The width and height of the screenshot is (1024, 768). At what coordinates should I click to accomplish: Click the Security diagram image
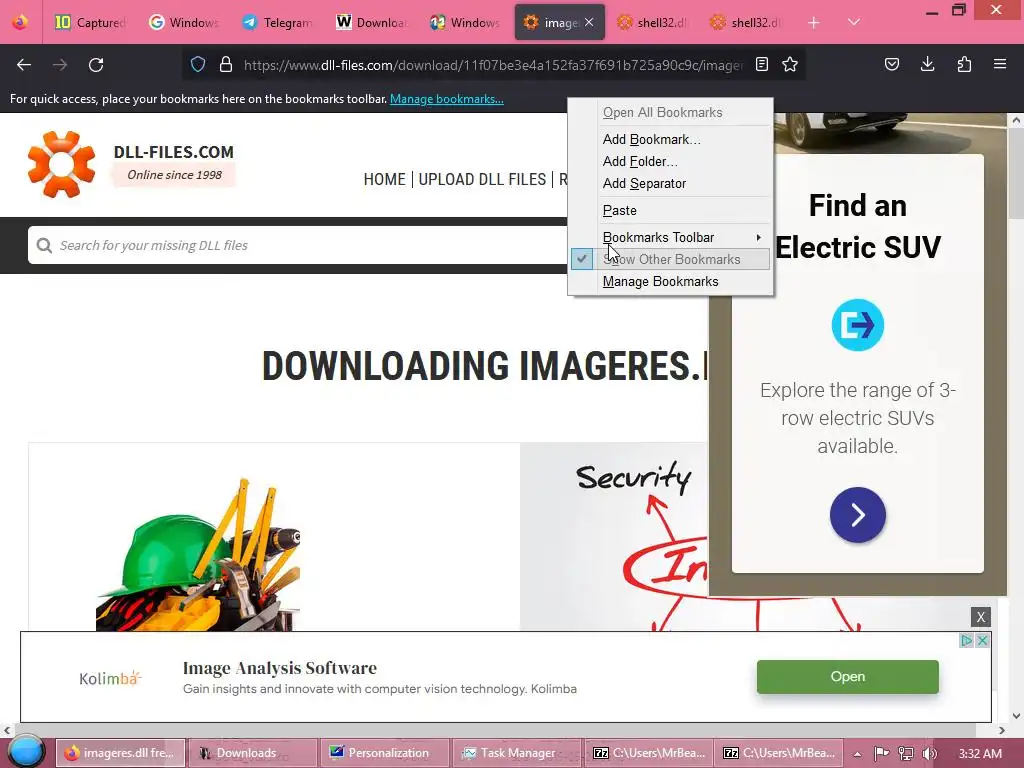(x=614, y=537)
